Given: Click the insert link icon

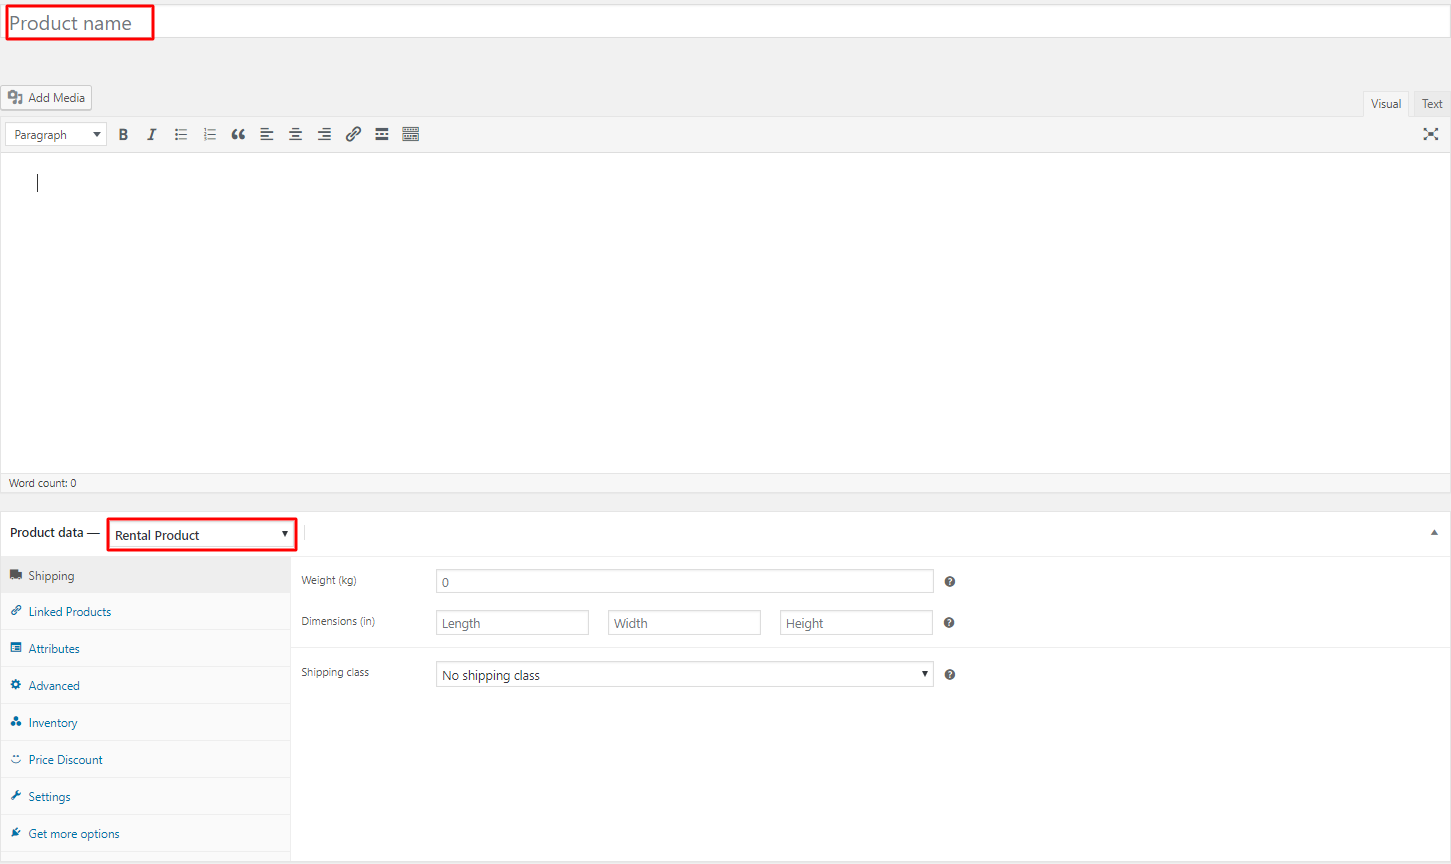Looking at the screenshot, I should tap(353, 134).
